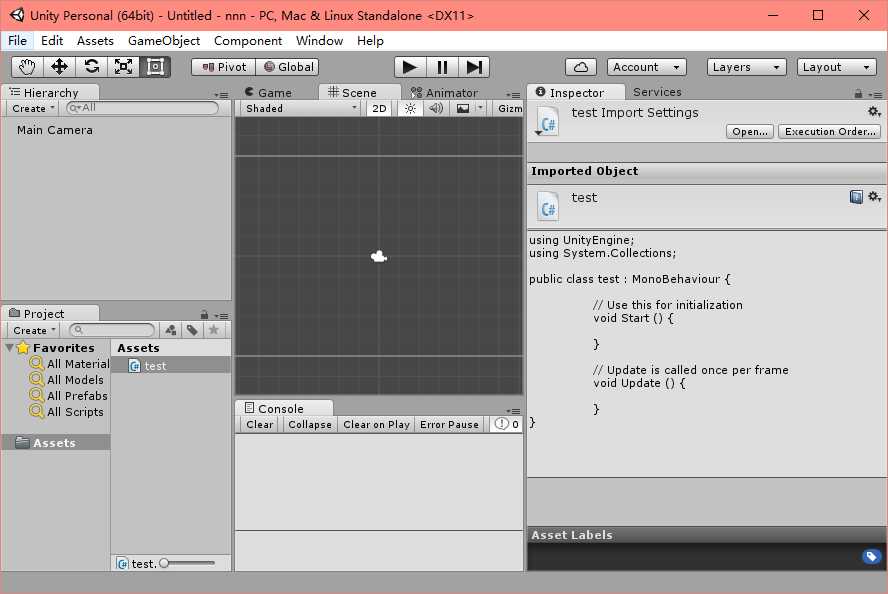Open the Help menu
The height and width of the screenshot is (594, 888).
click(x=370, y=41)
